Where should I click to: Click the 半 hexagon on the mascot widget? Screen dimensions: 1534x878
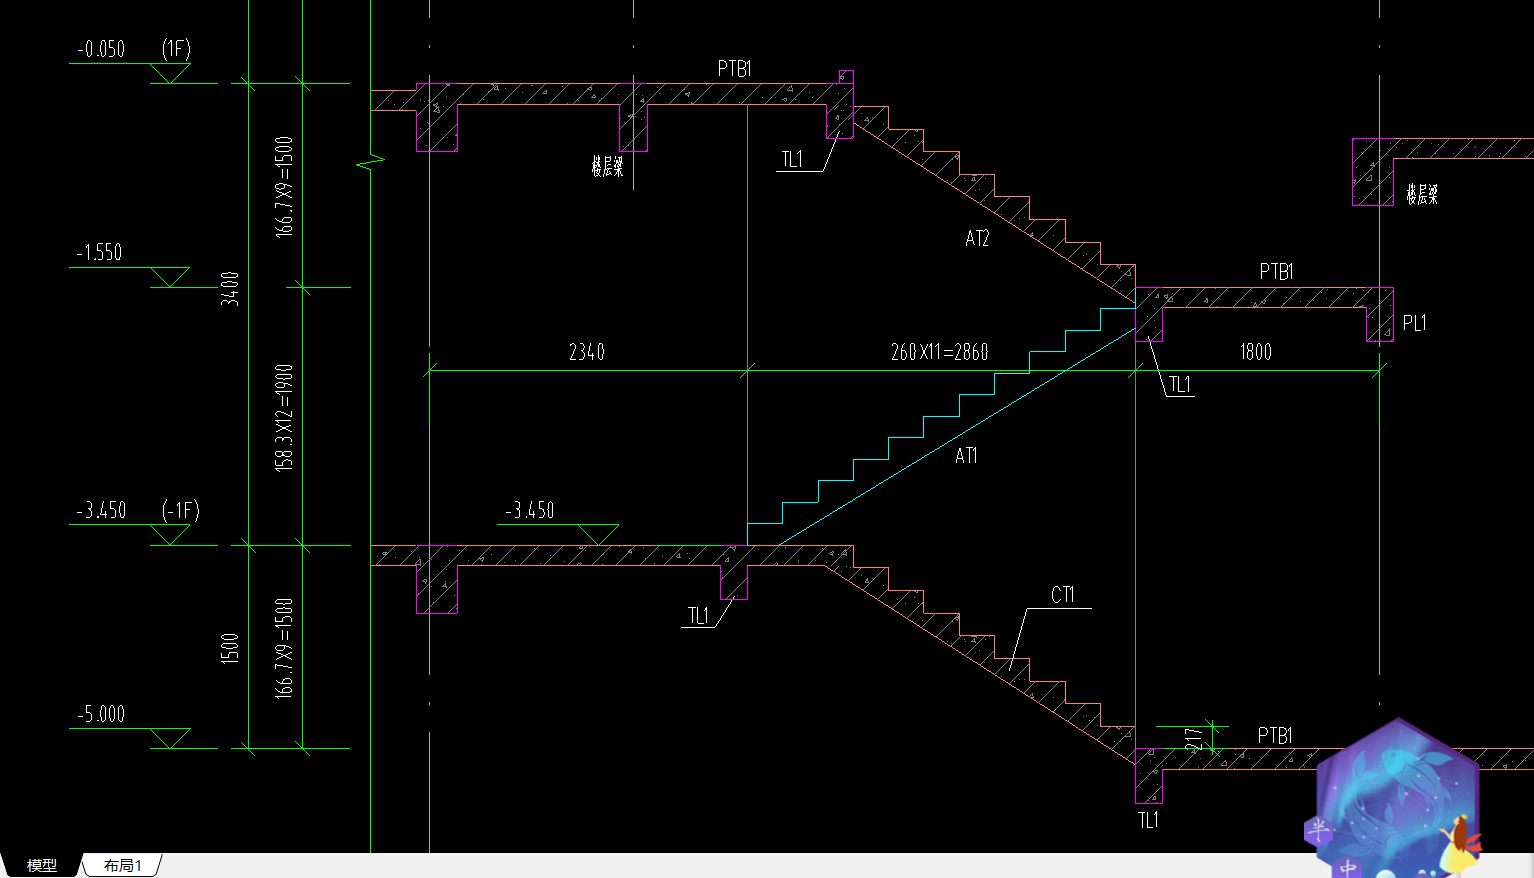pos(1320,829)
